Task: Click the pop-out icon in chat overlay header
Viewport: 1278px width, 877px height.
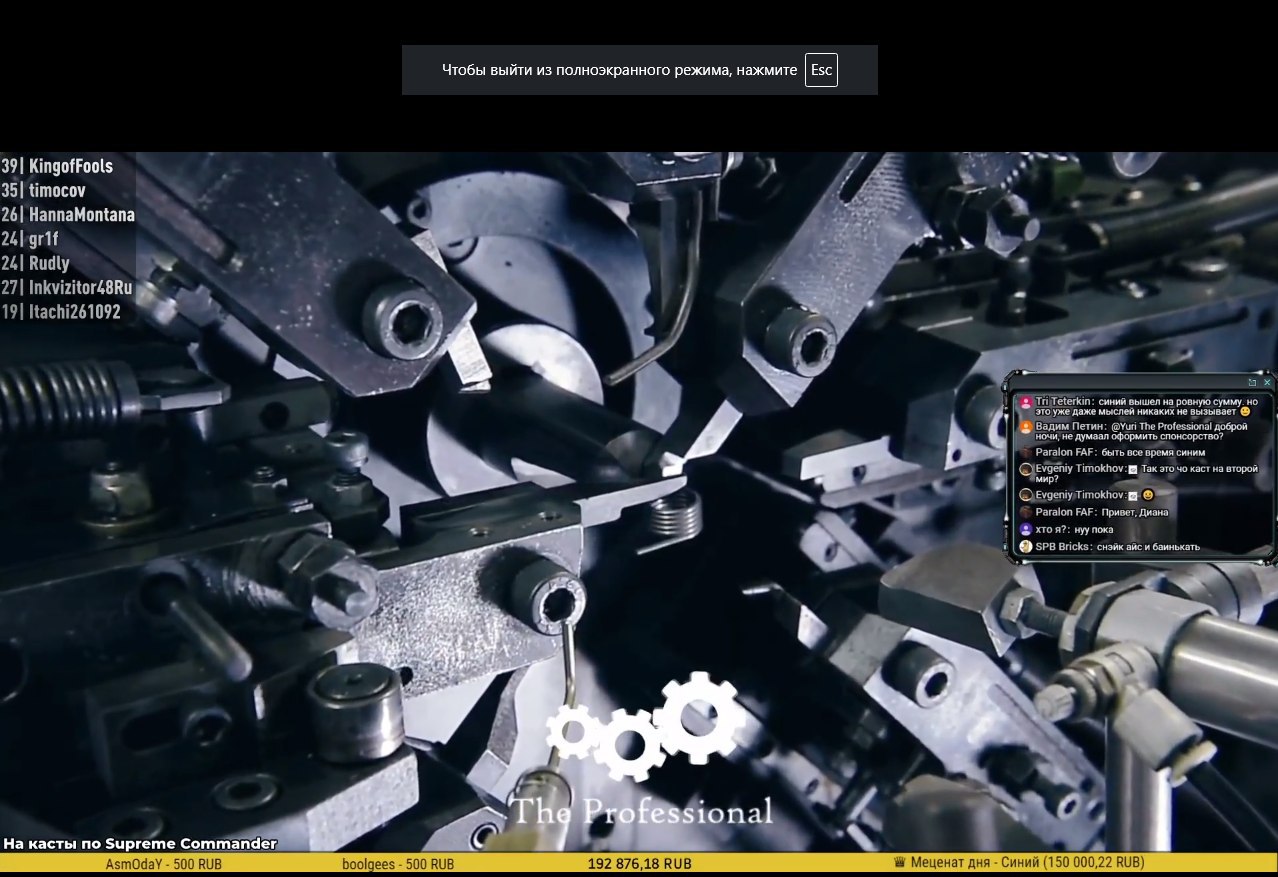Action: coord(1252,383)
